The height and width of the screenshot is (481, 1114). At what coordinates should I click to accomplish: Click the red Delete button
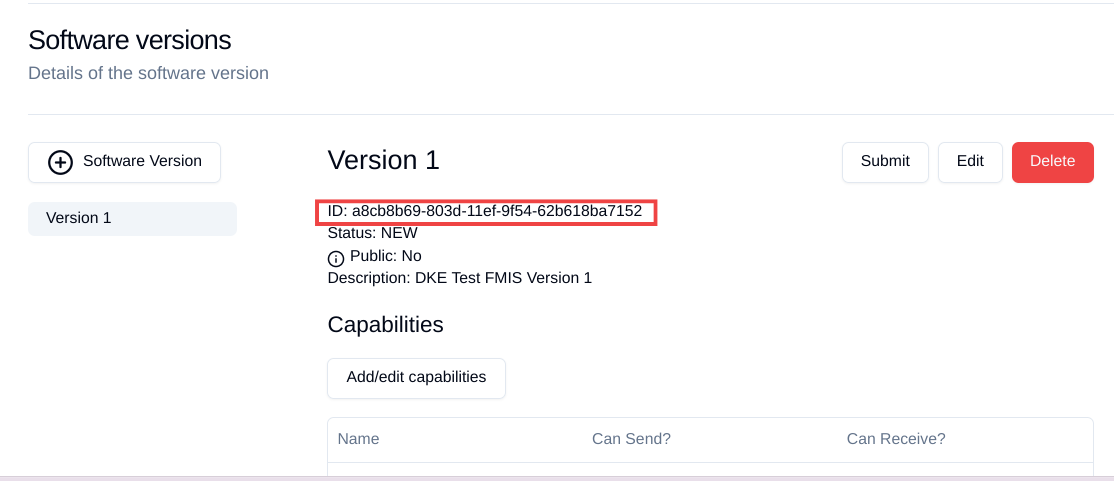(x=1053, y=162)
